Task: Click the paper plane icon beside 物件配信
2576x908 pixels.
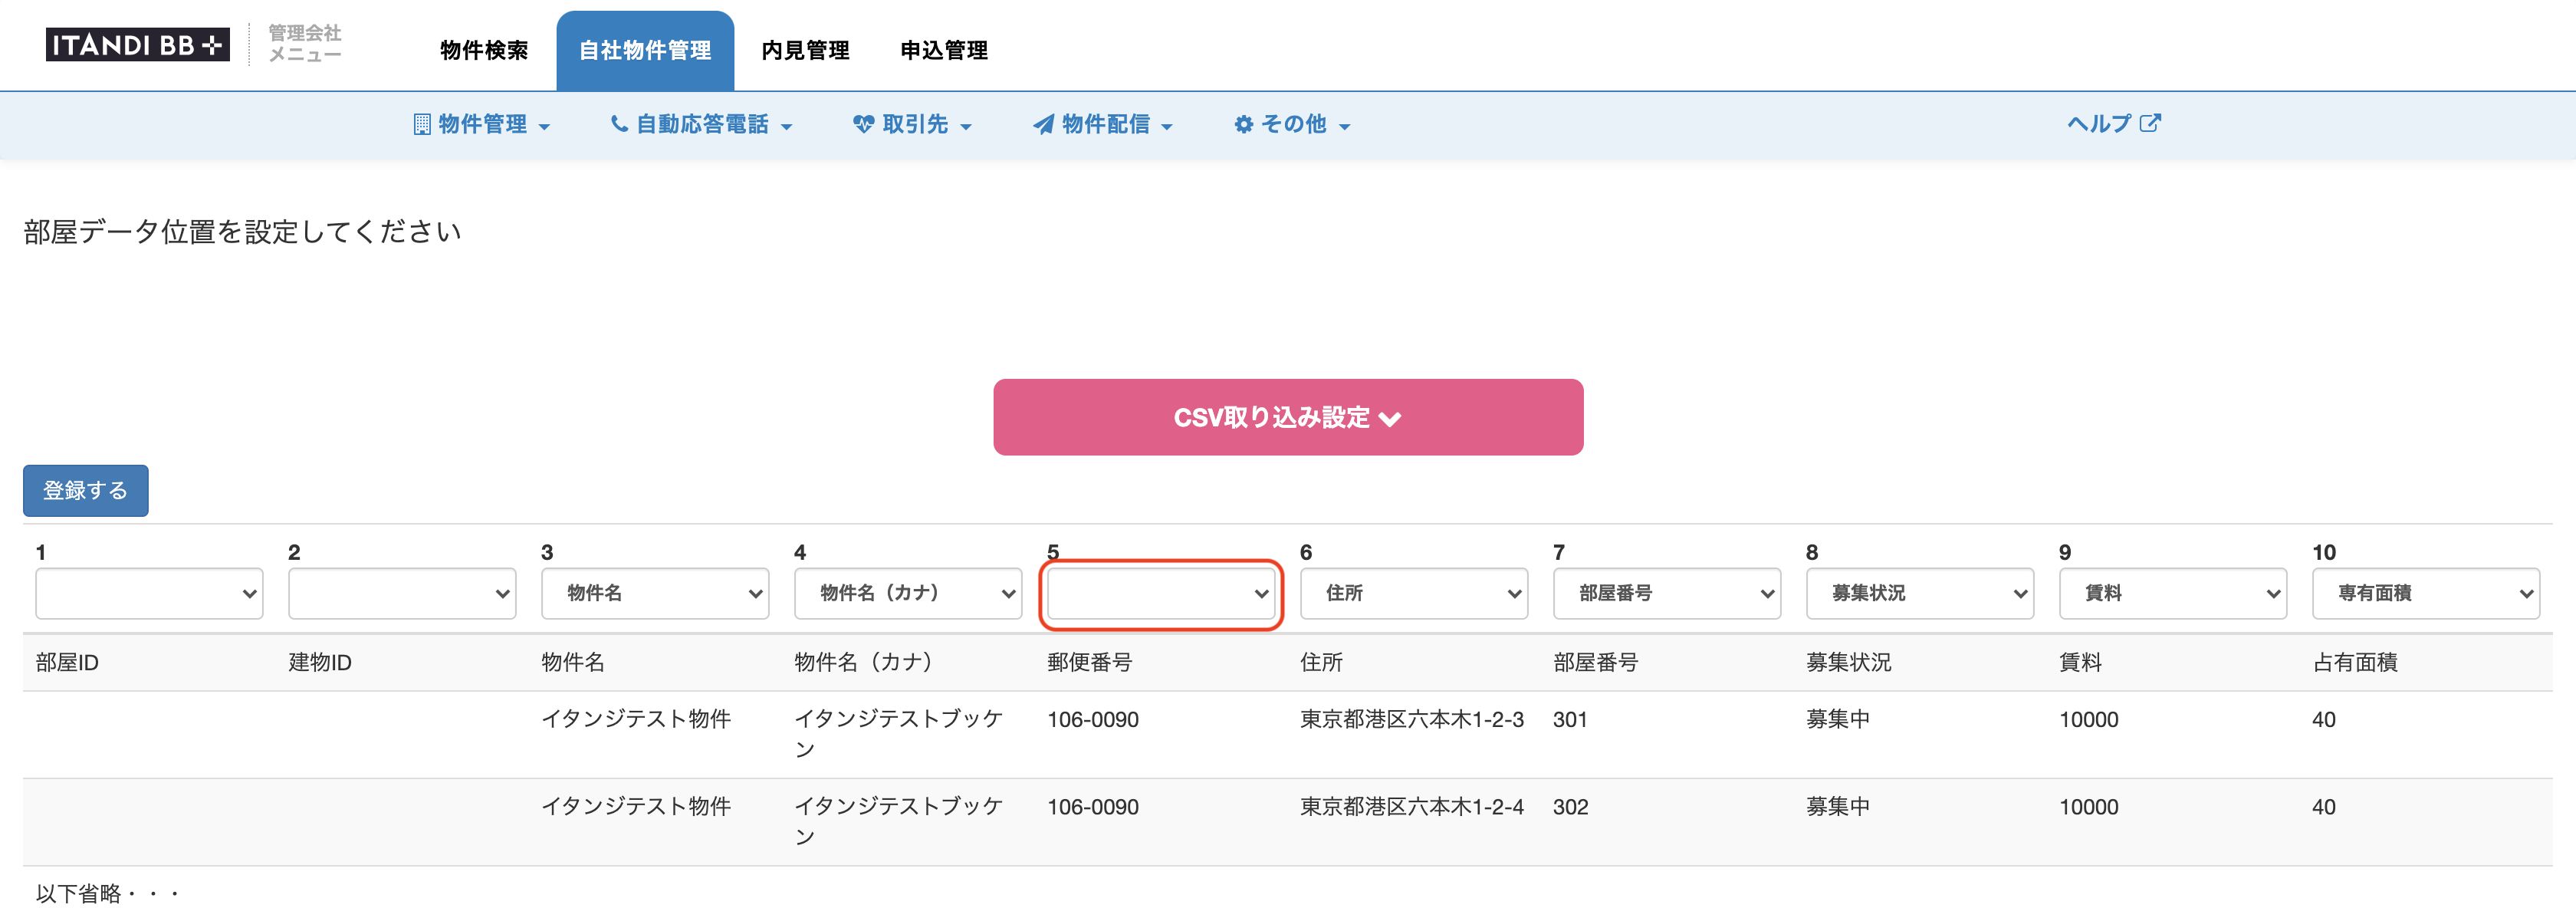Action: tap(1043, 124)
